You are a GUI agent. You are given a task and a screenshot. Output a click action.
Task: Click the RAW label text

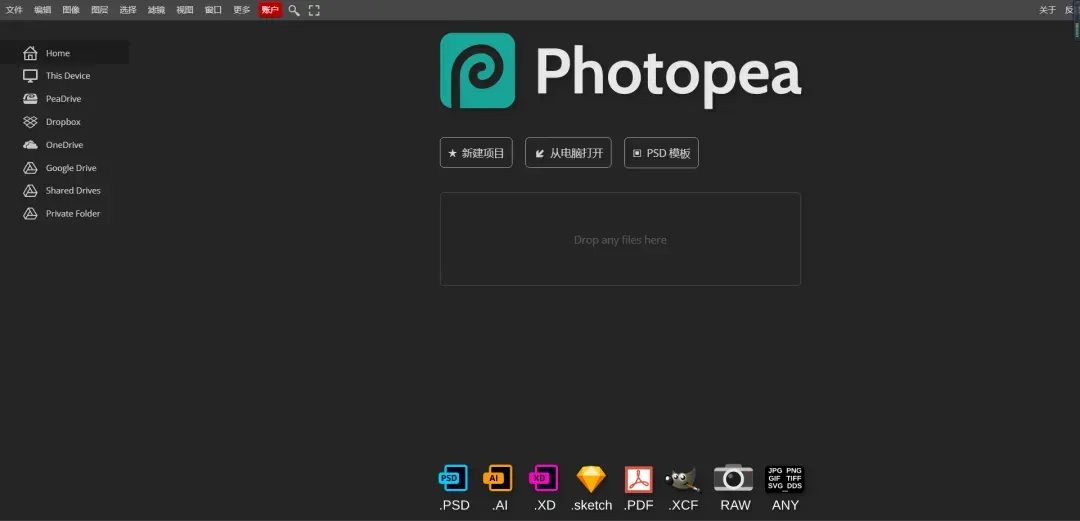pyautogui.click(x=735, y=505)
